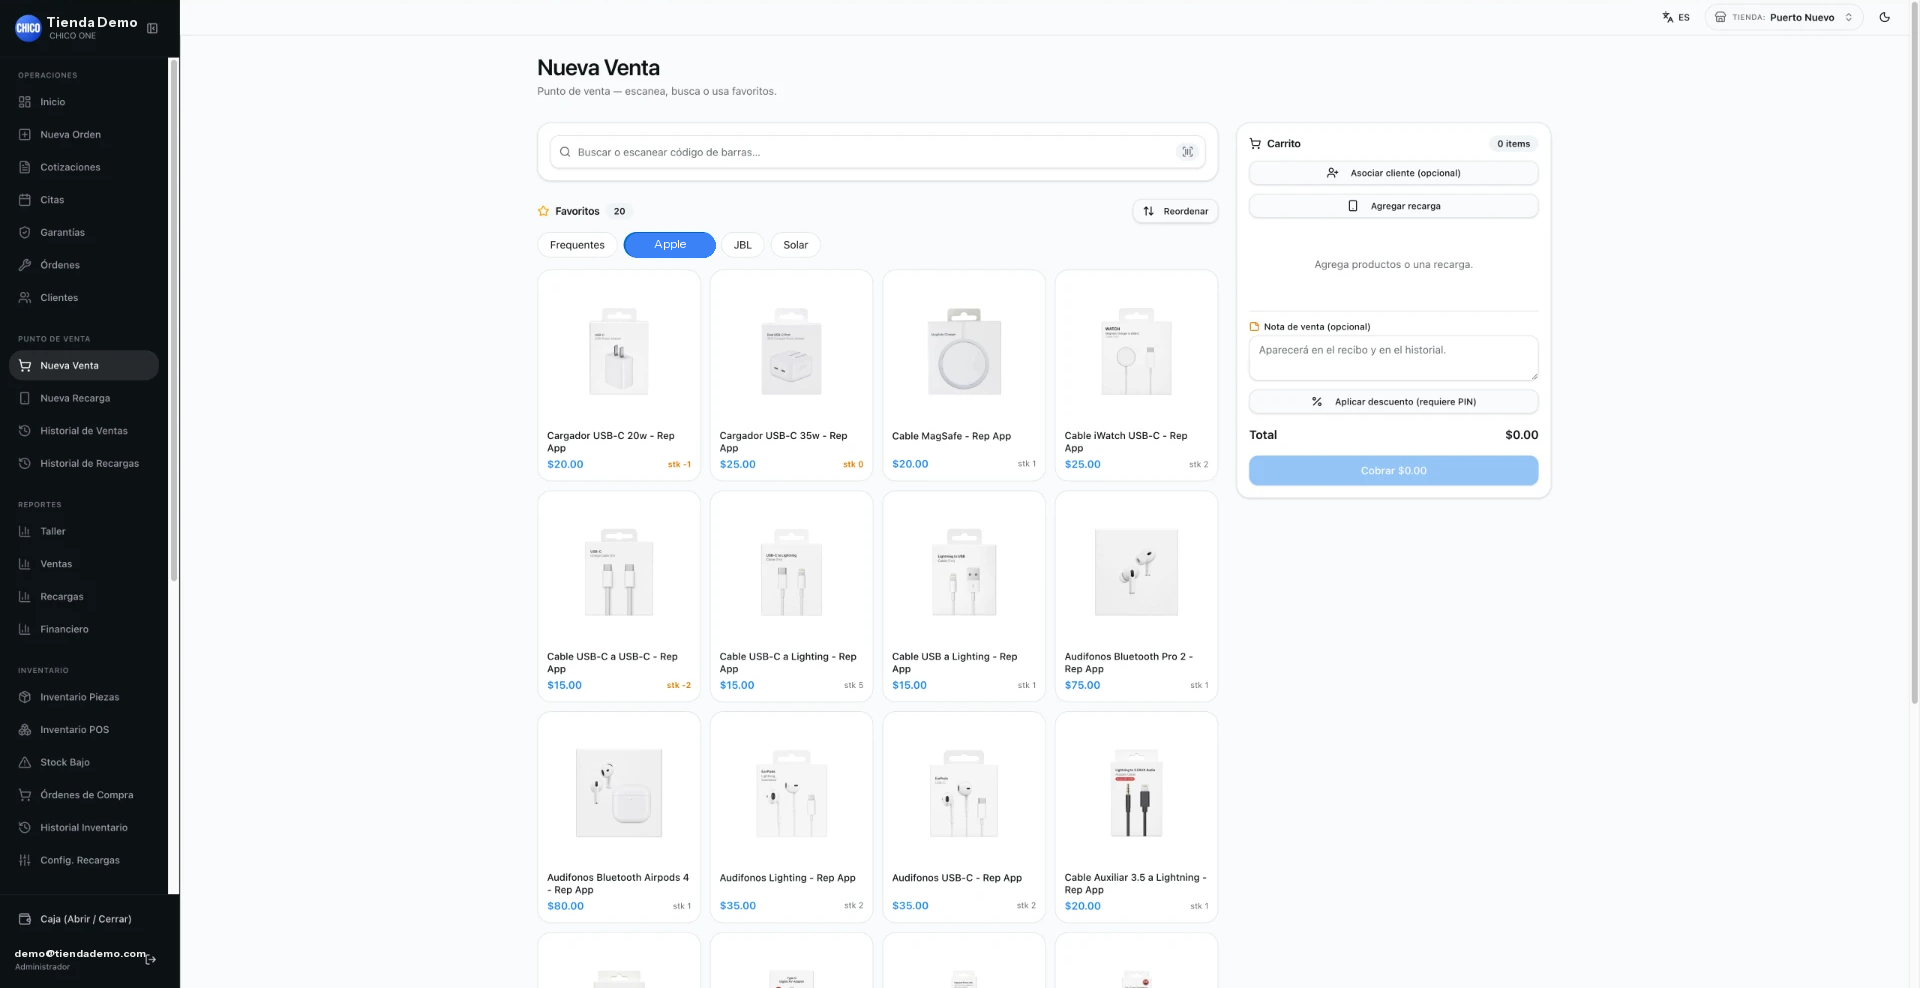Image resolution: width=1920 pixels, height=988 pixels.
Task: Click the demo@tiendademo.com account label
Action: point(80,954)
